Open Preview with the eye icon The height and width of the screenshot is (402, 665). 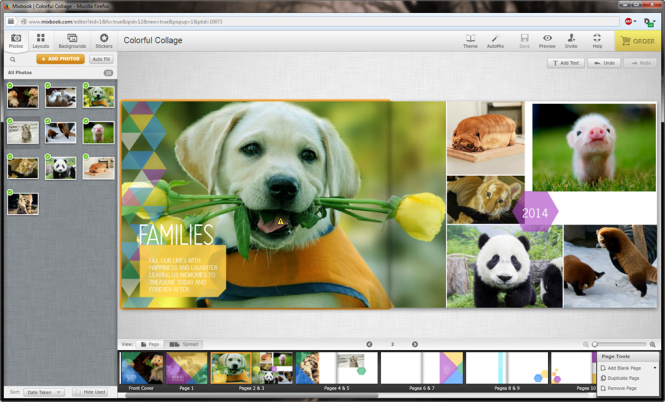[547, 41]
